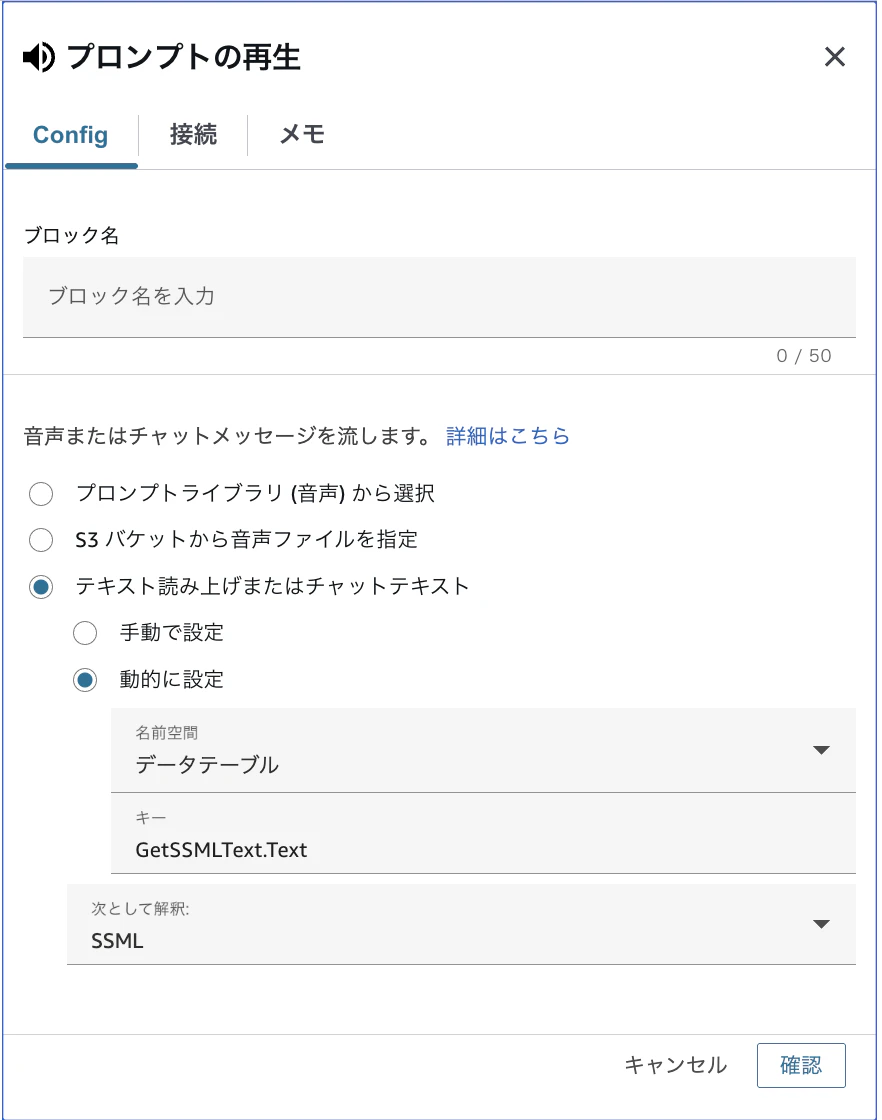Select プロンプトライブラリ (音声) から選択 radio button
The width and height of the screenshot is (882, 1120).
coord(41,494)
